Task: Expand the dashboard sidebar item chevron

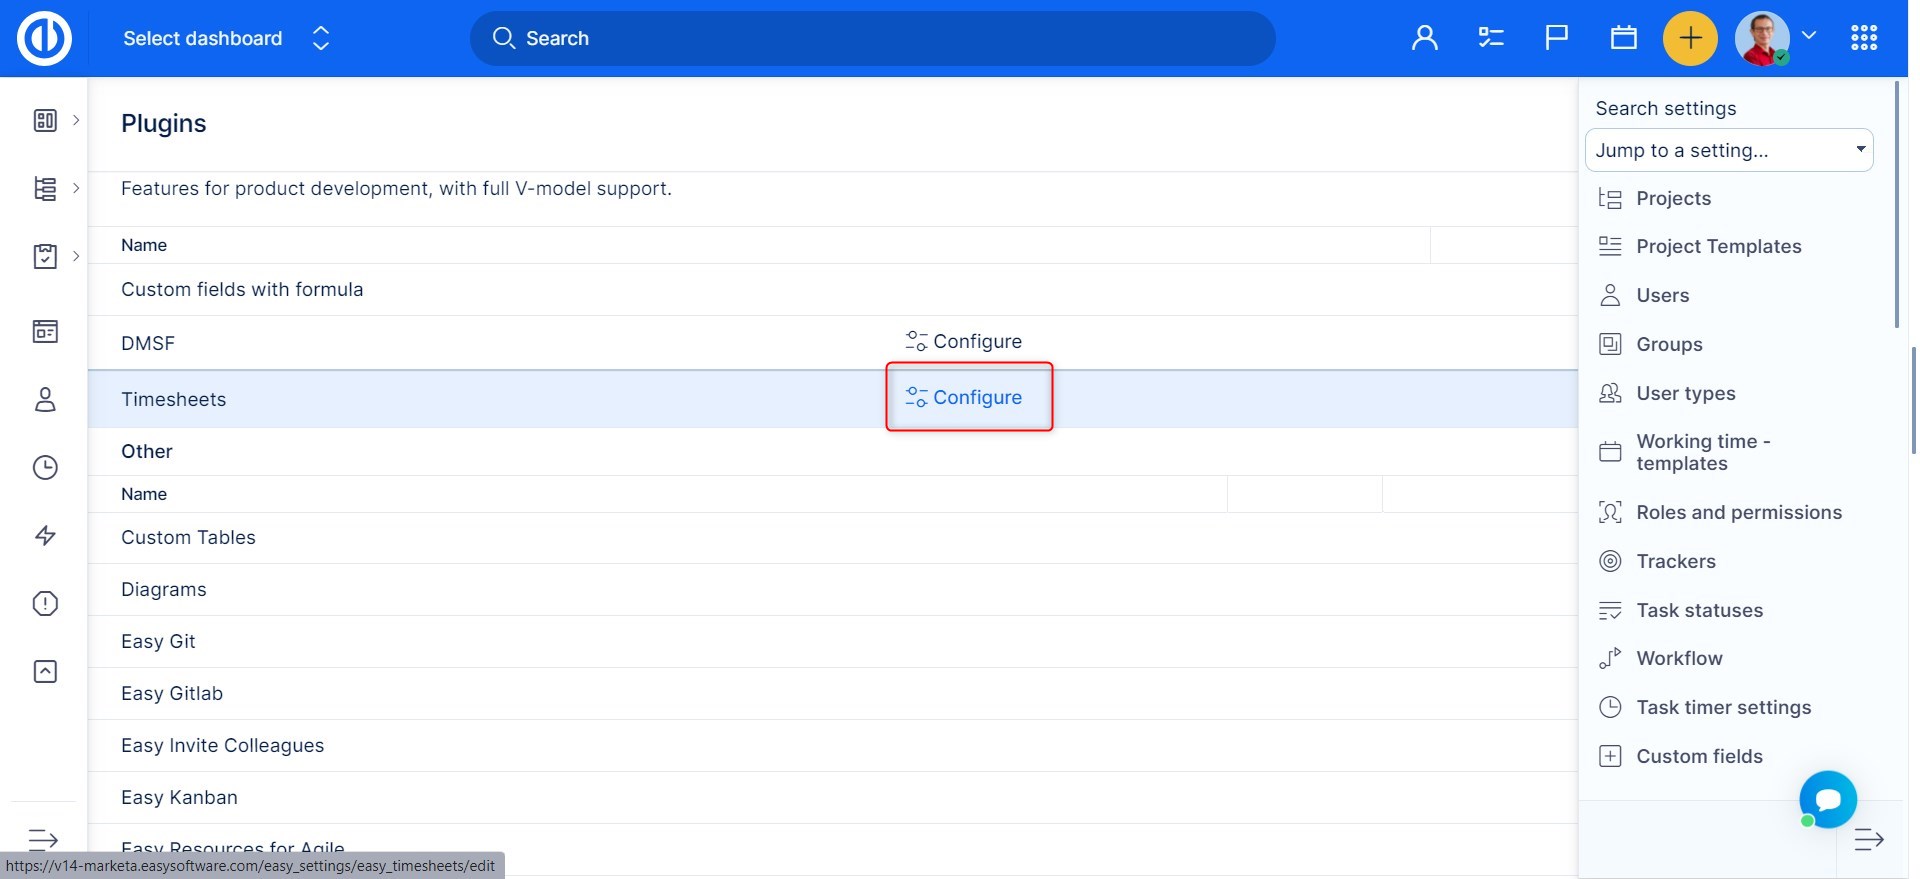Action: pyautogui.click(x=76, y=120)
